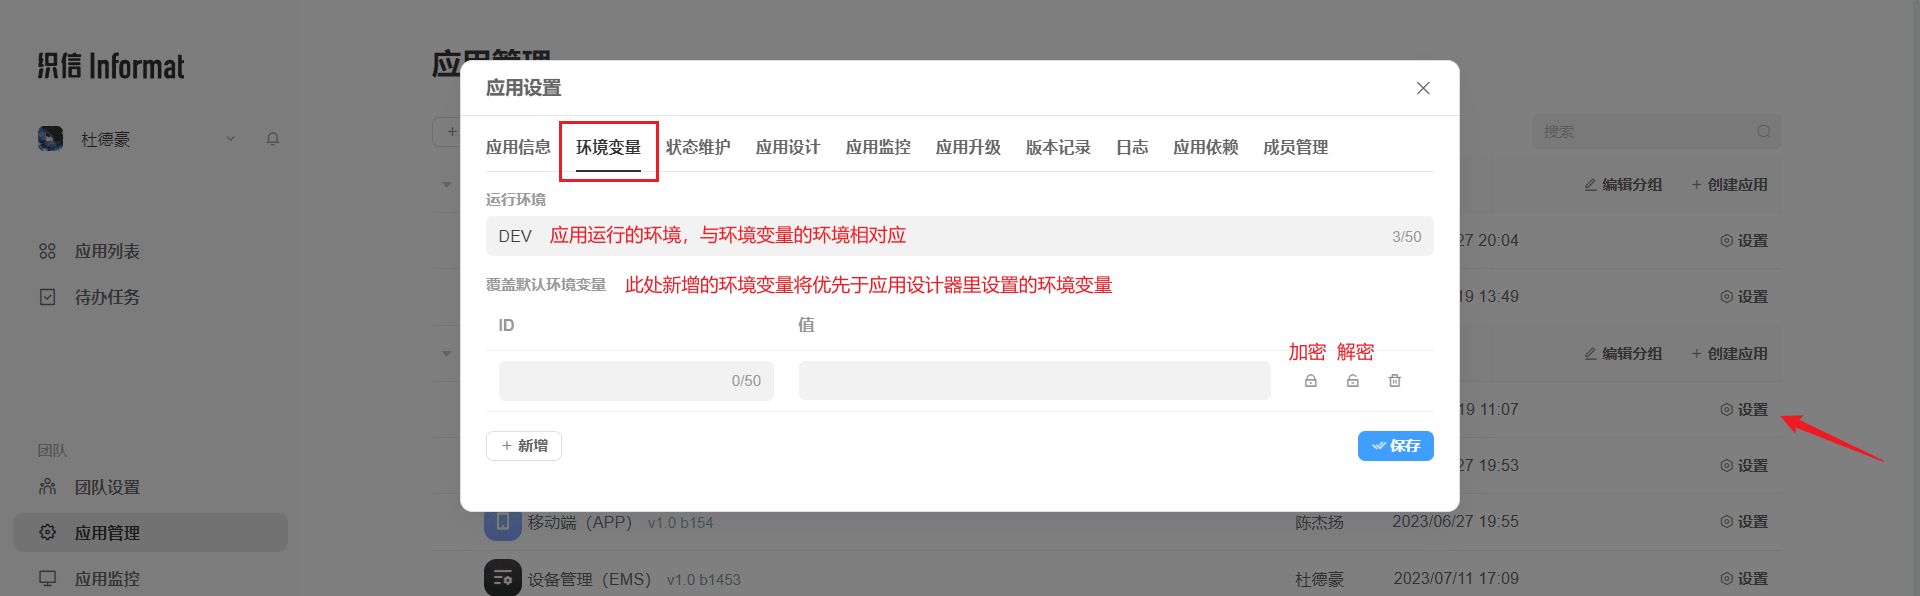
Task: Open 待办任务 in the sidebar
Action: 107,297
